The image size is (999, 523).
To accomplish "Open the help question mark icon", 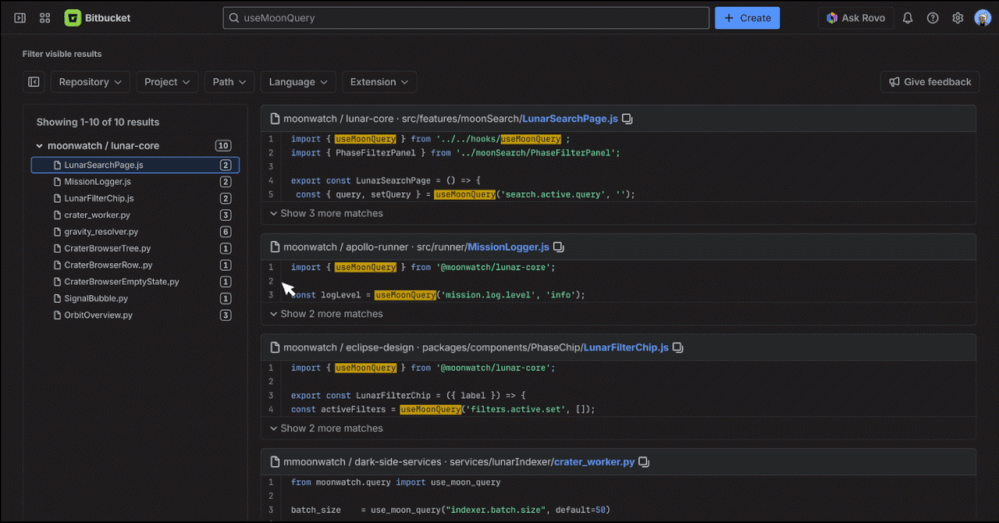I will tap(933, 18).
